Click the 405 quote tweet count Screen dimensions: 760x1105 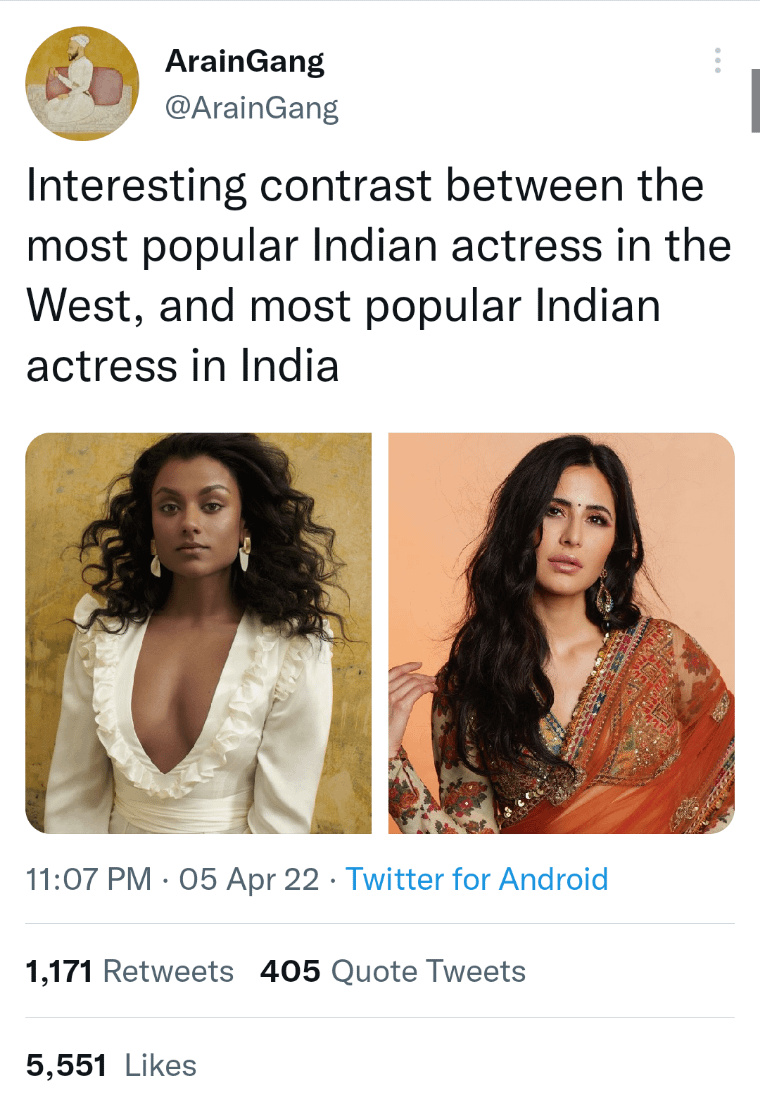pyautogui.click(x=290, y=971)
